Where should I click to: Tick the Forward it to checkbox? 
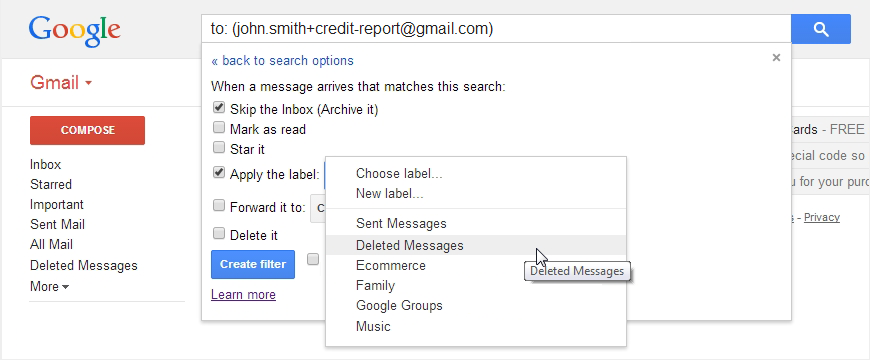pyautogui.click(x=219, y=206)
